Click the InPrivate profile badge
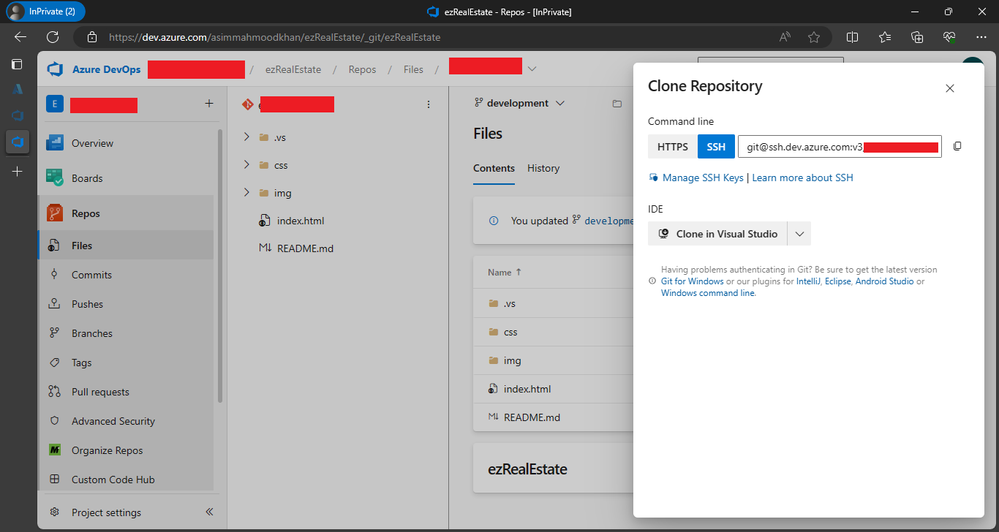Image resolution: width=999 pixels, height=532 pixels. click(x=45, y=11)
